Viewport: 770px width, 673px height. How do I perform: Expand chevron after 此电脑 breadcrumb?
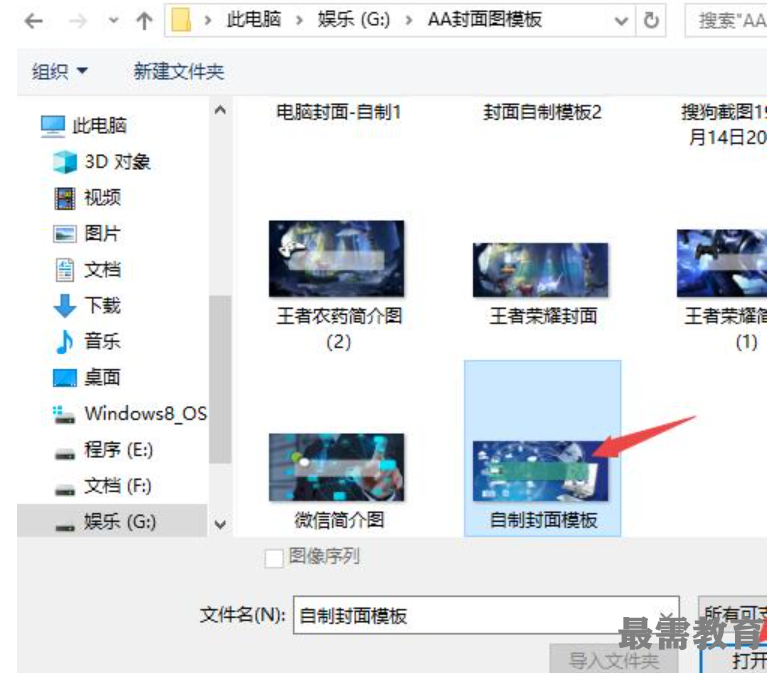point(299,21)
